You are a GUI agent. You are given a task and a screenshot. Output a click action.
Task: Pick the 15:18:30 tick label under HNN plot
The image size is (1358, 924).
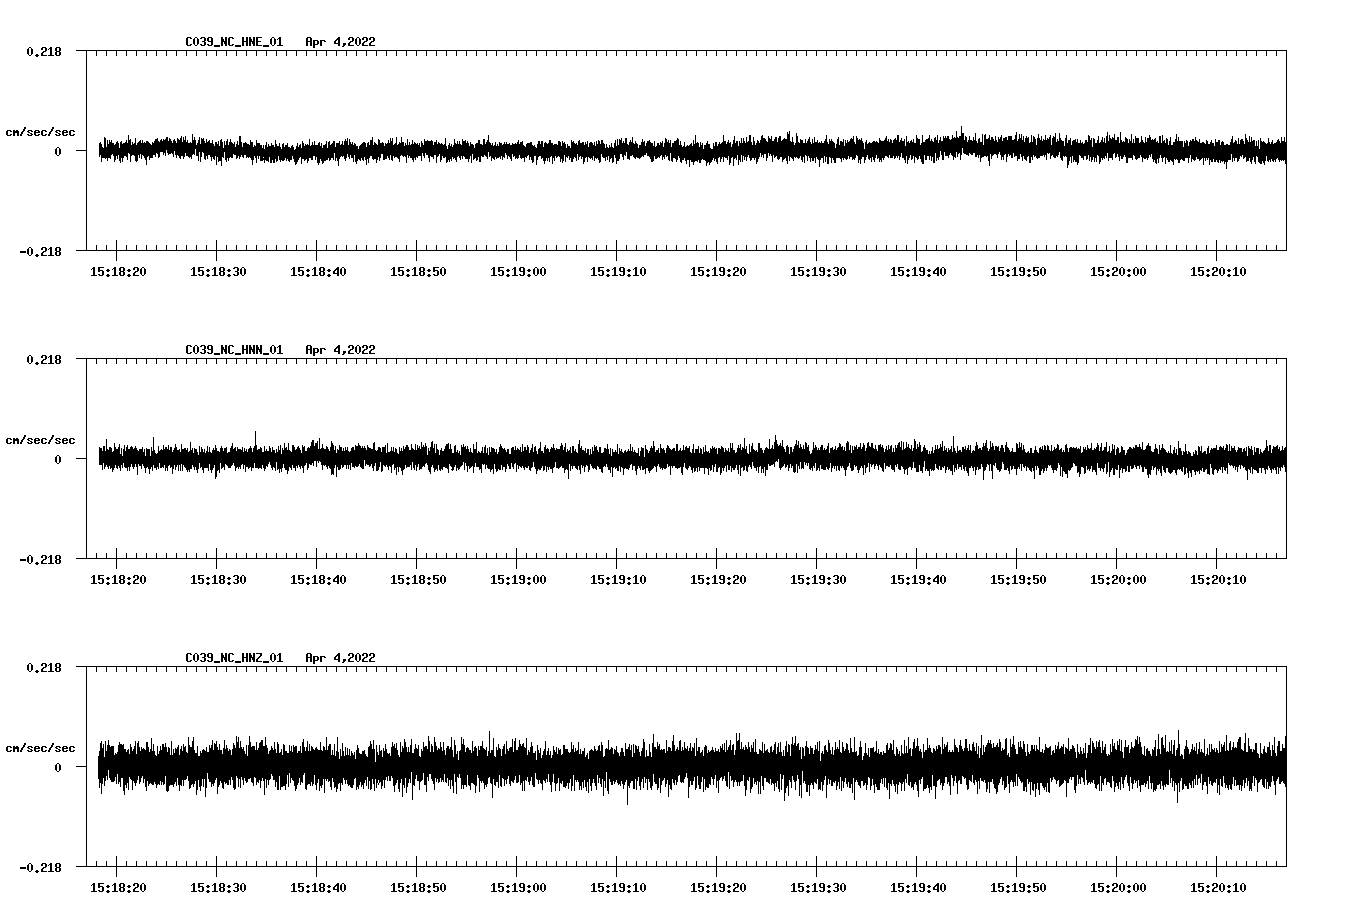pyautogui.click(x=218, y=580)
